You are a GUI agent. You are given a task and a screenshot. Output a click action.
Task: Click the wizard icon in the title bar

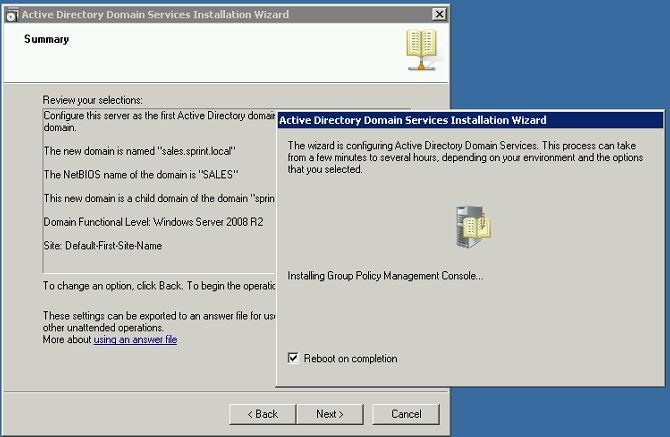point(12,15)
